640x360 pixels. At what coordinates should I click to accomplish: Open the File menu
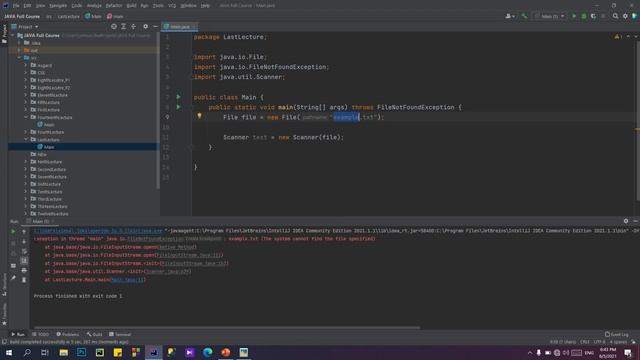coord(16,6)
